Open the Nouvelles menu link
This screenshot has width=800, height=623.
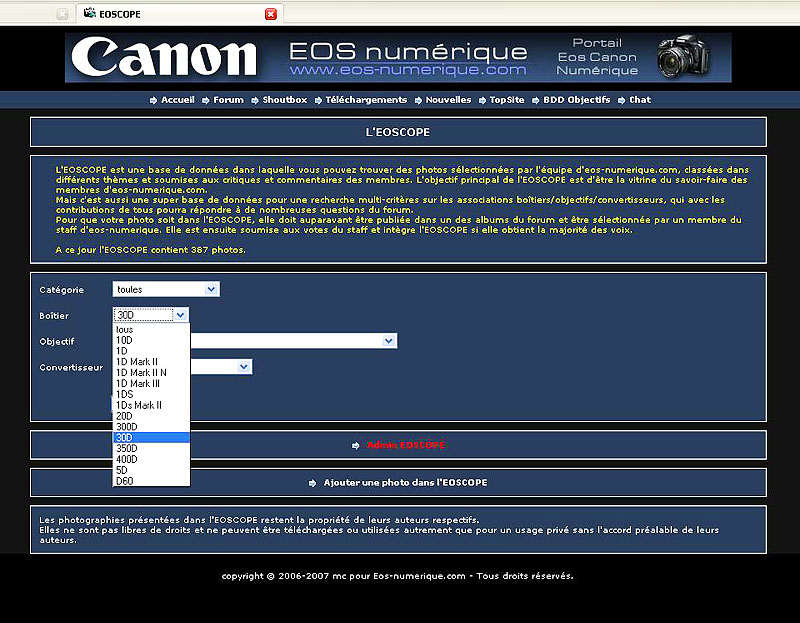448,99
